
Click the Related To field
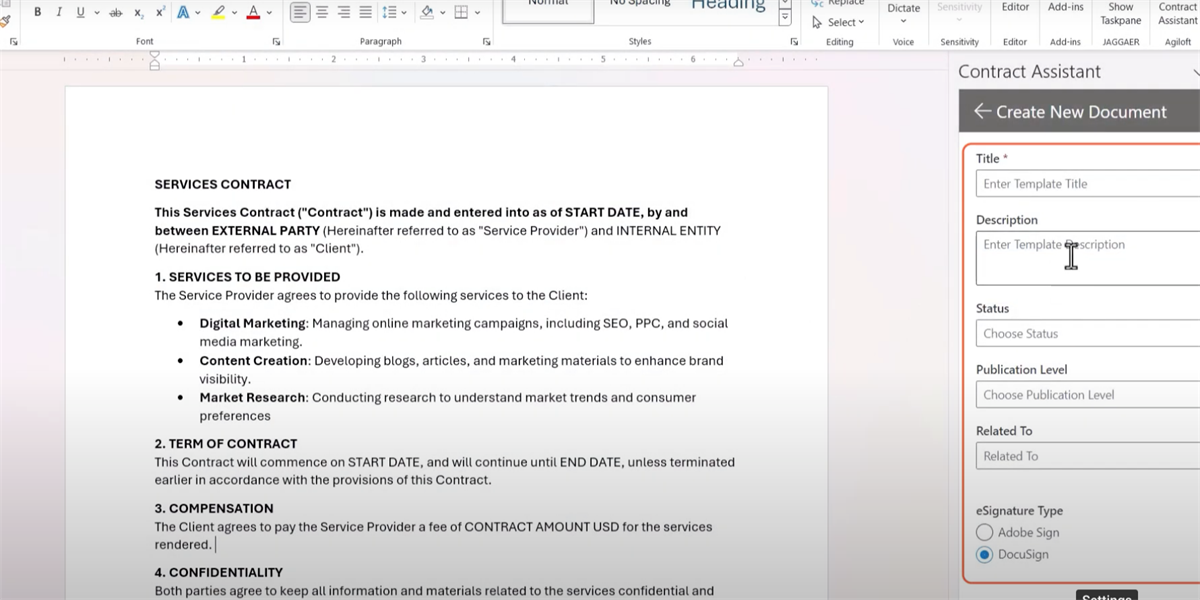coord(1088,456)
